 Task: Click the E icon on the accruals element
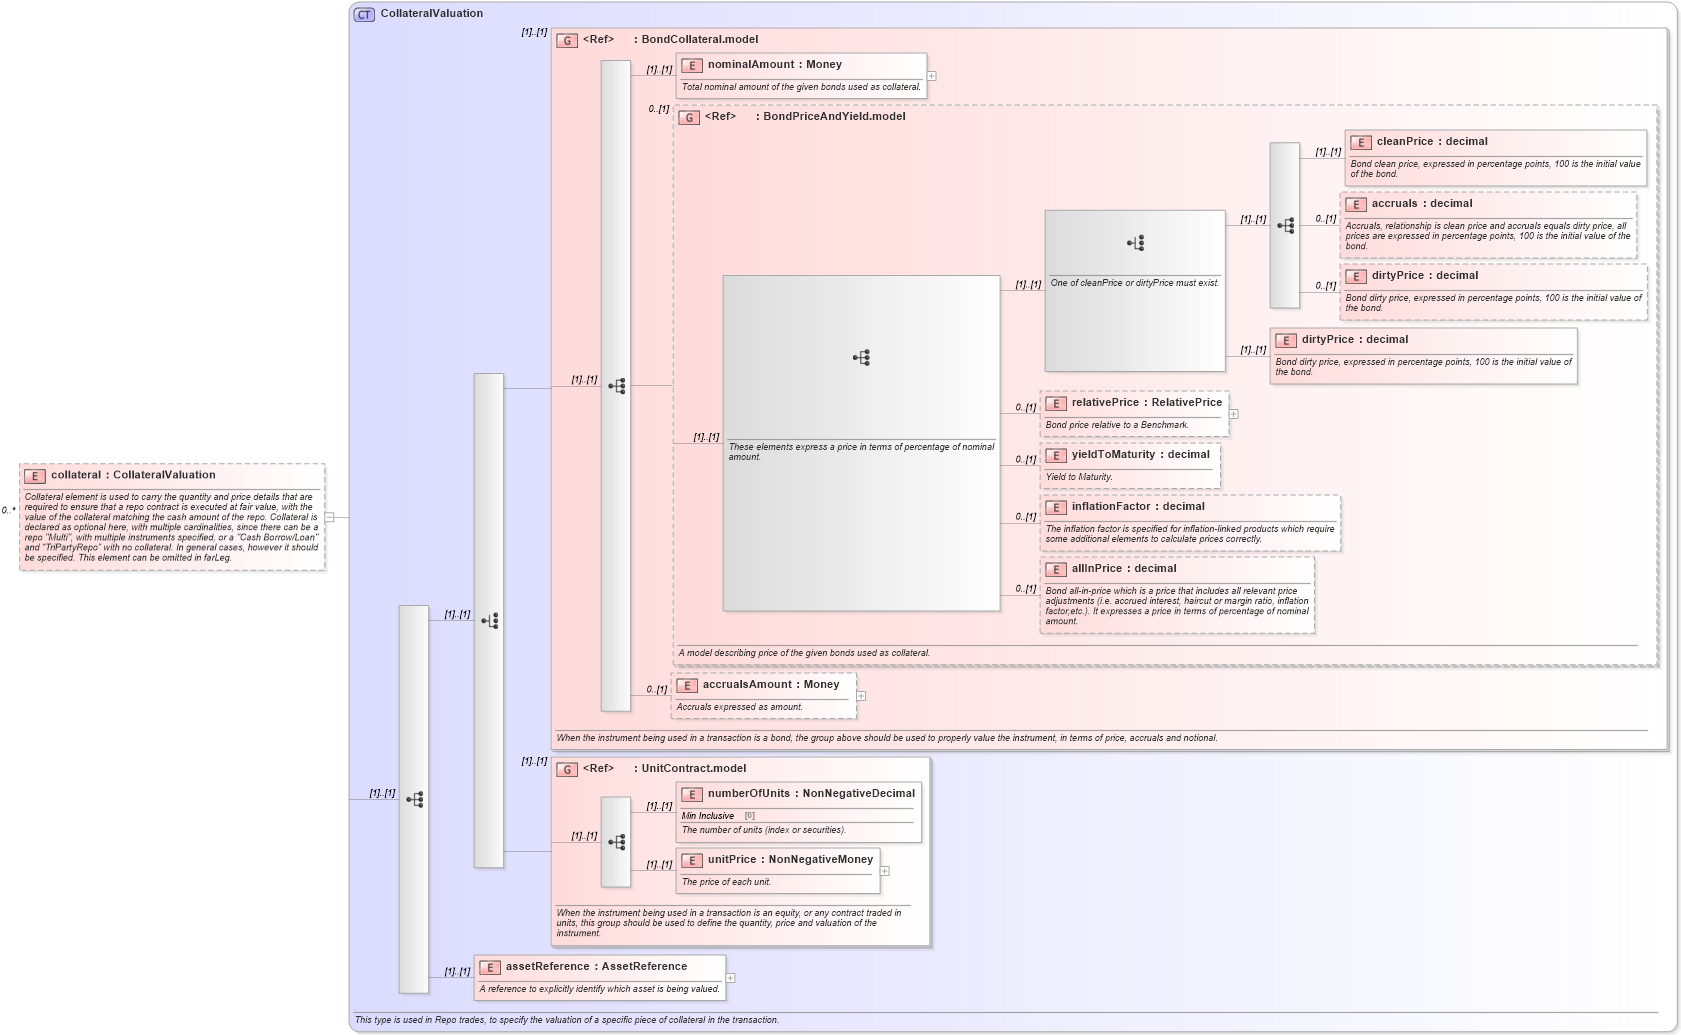(x=1357, y=203)
